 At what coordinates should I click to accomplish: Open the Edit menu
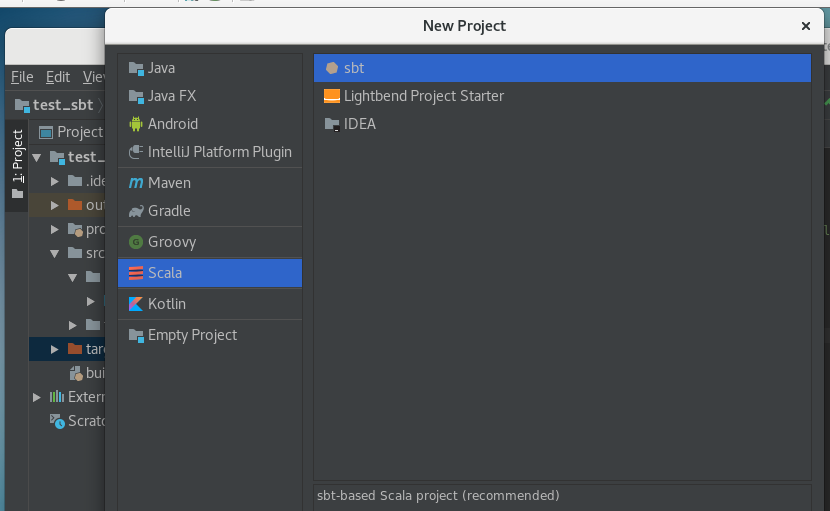pyautogui.click(x=58, y=77)
